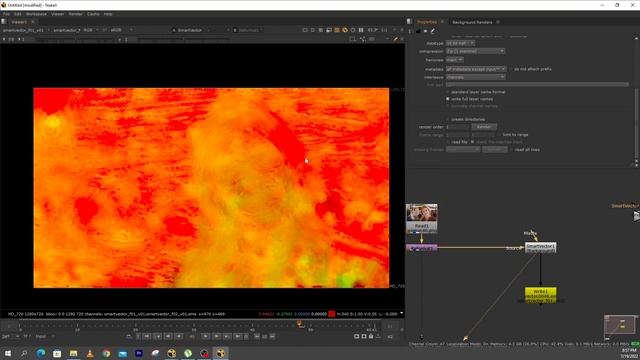Viewport: 640px width, 360px height.
Task: Open the interleave dropdown
Action: tap(476, 77)
